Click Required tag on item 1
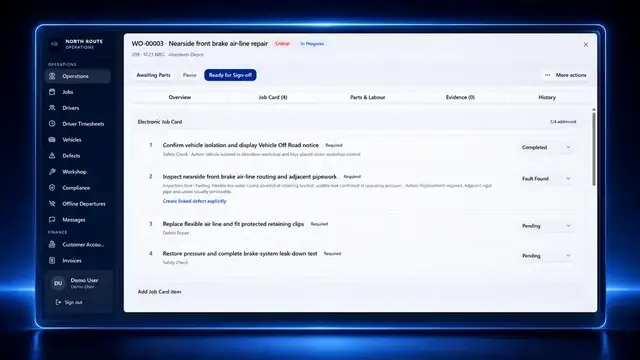 pos(334,145)
